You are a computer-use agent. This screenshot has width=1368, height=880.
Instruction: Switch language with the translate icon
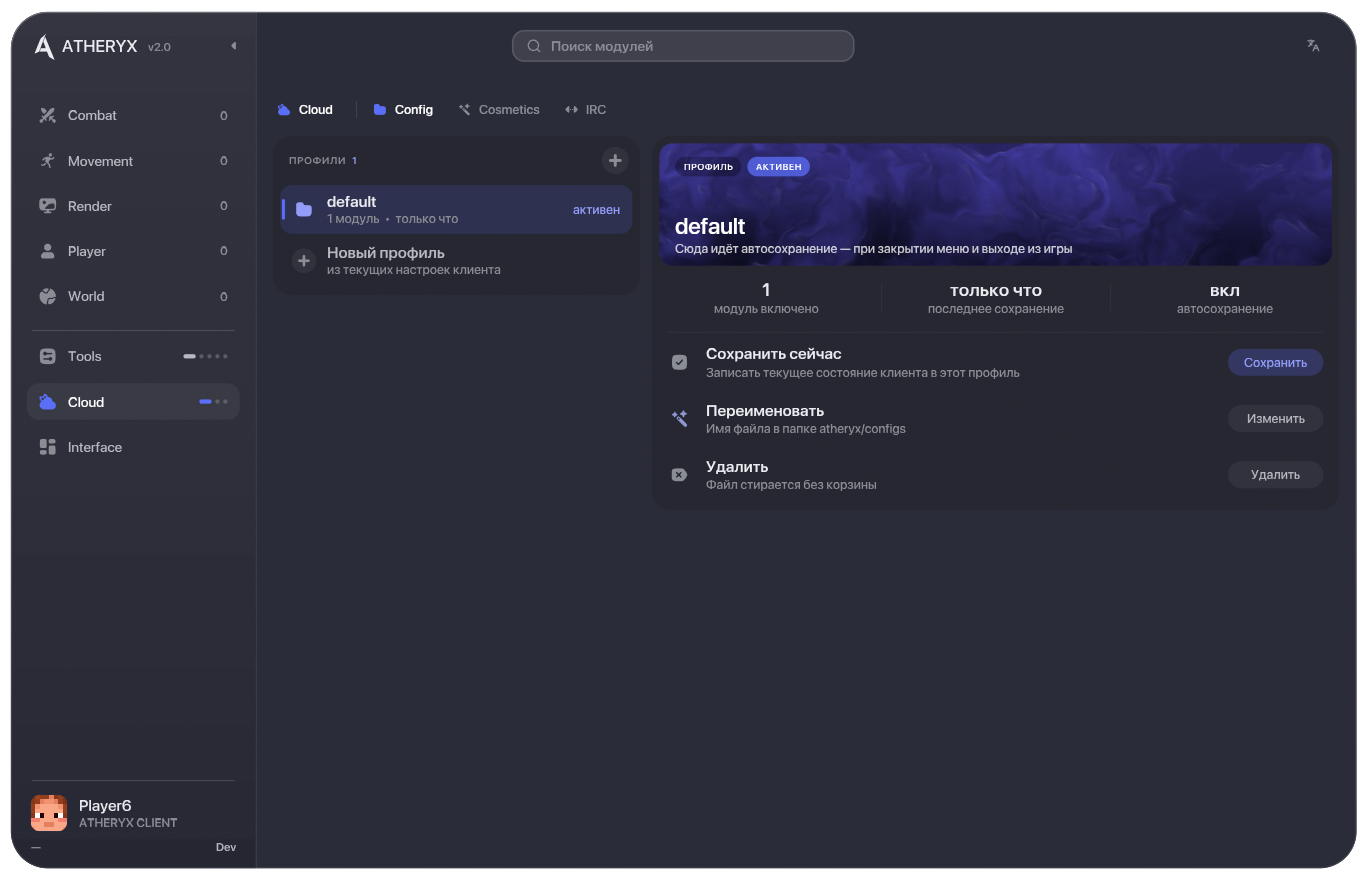pos(1313,45)
